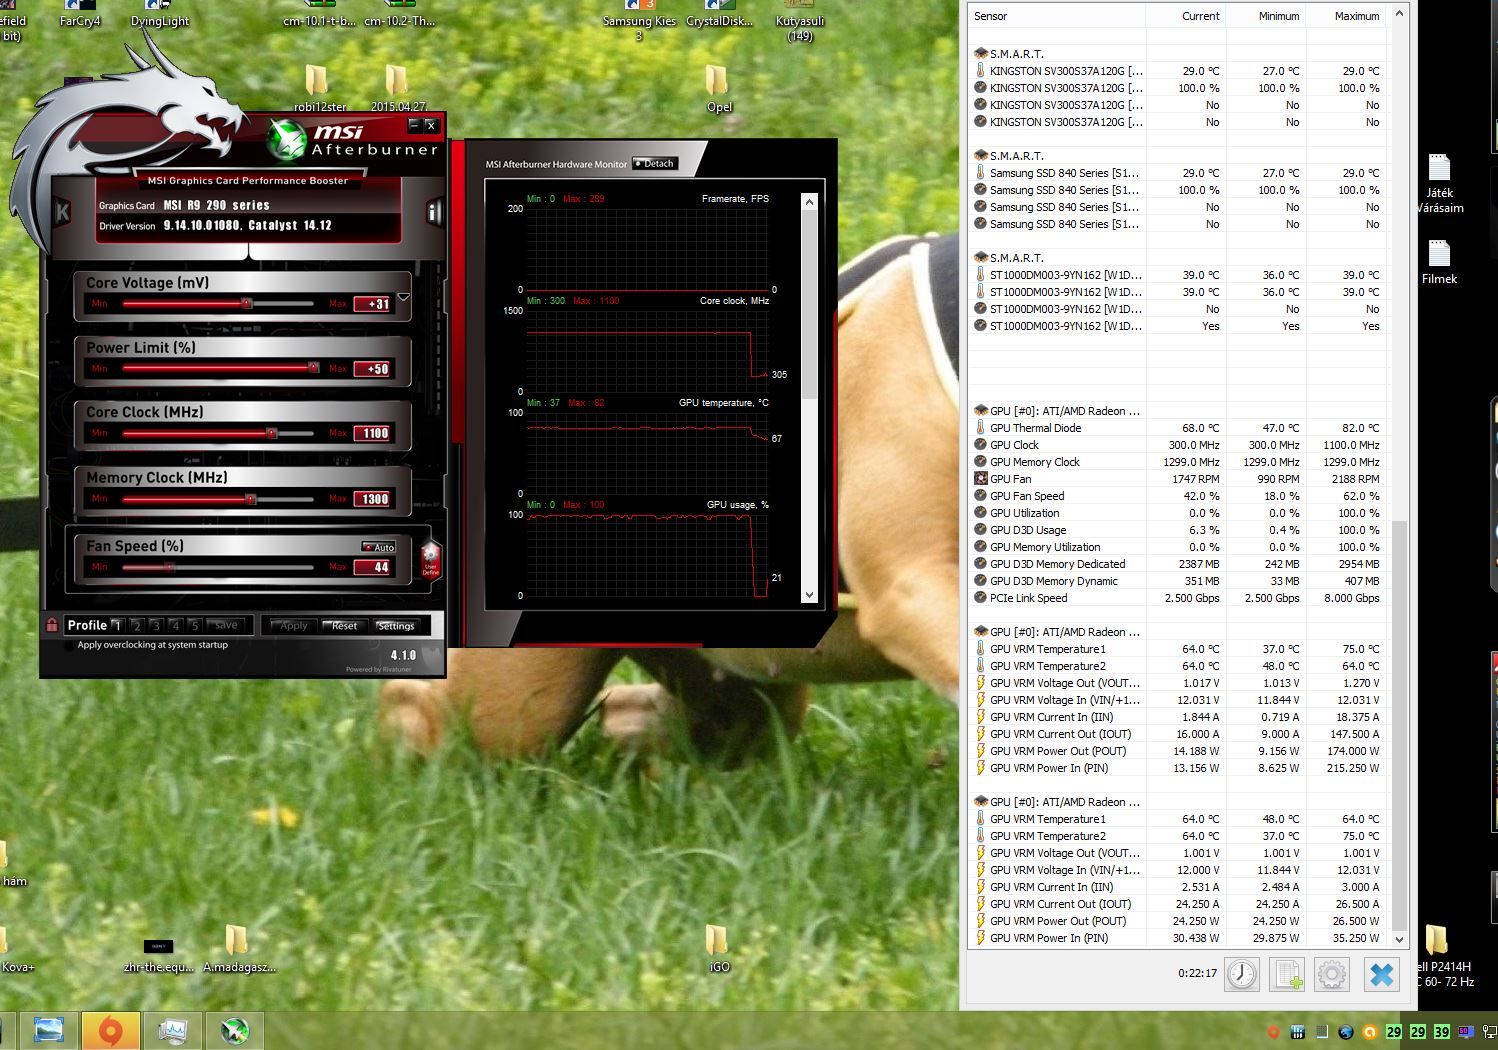Click the Core Clock slider handle
The width and height of the screenshot is (1498, 1050).
272,433
